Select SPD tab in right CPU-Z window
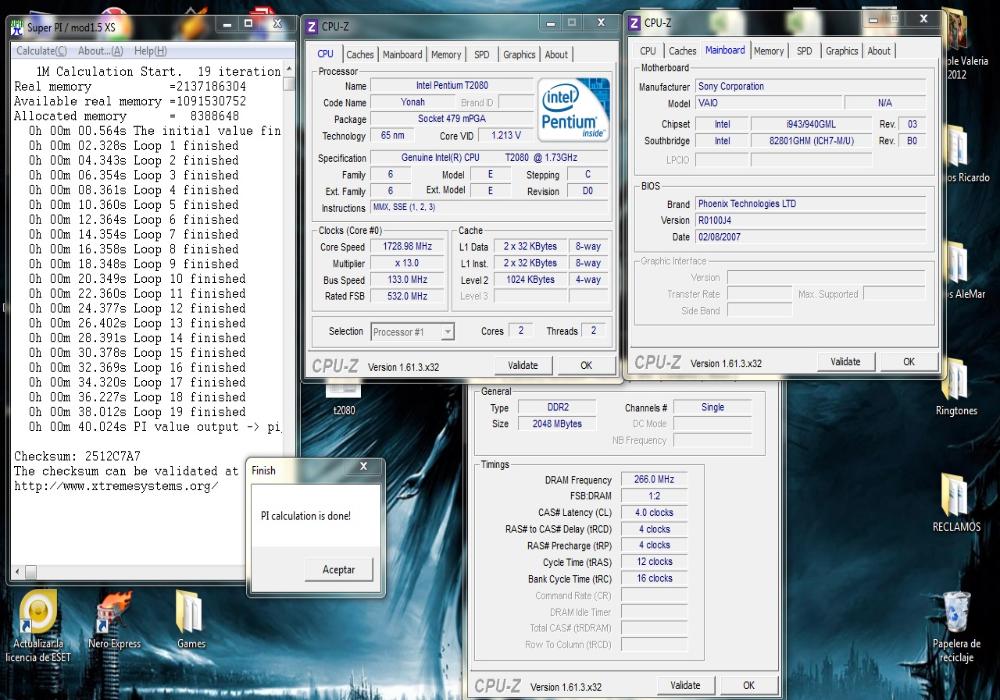 (x=804, y=51)
